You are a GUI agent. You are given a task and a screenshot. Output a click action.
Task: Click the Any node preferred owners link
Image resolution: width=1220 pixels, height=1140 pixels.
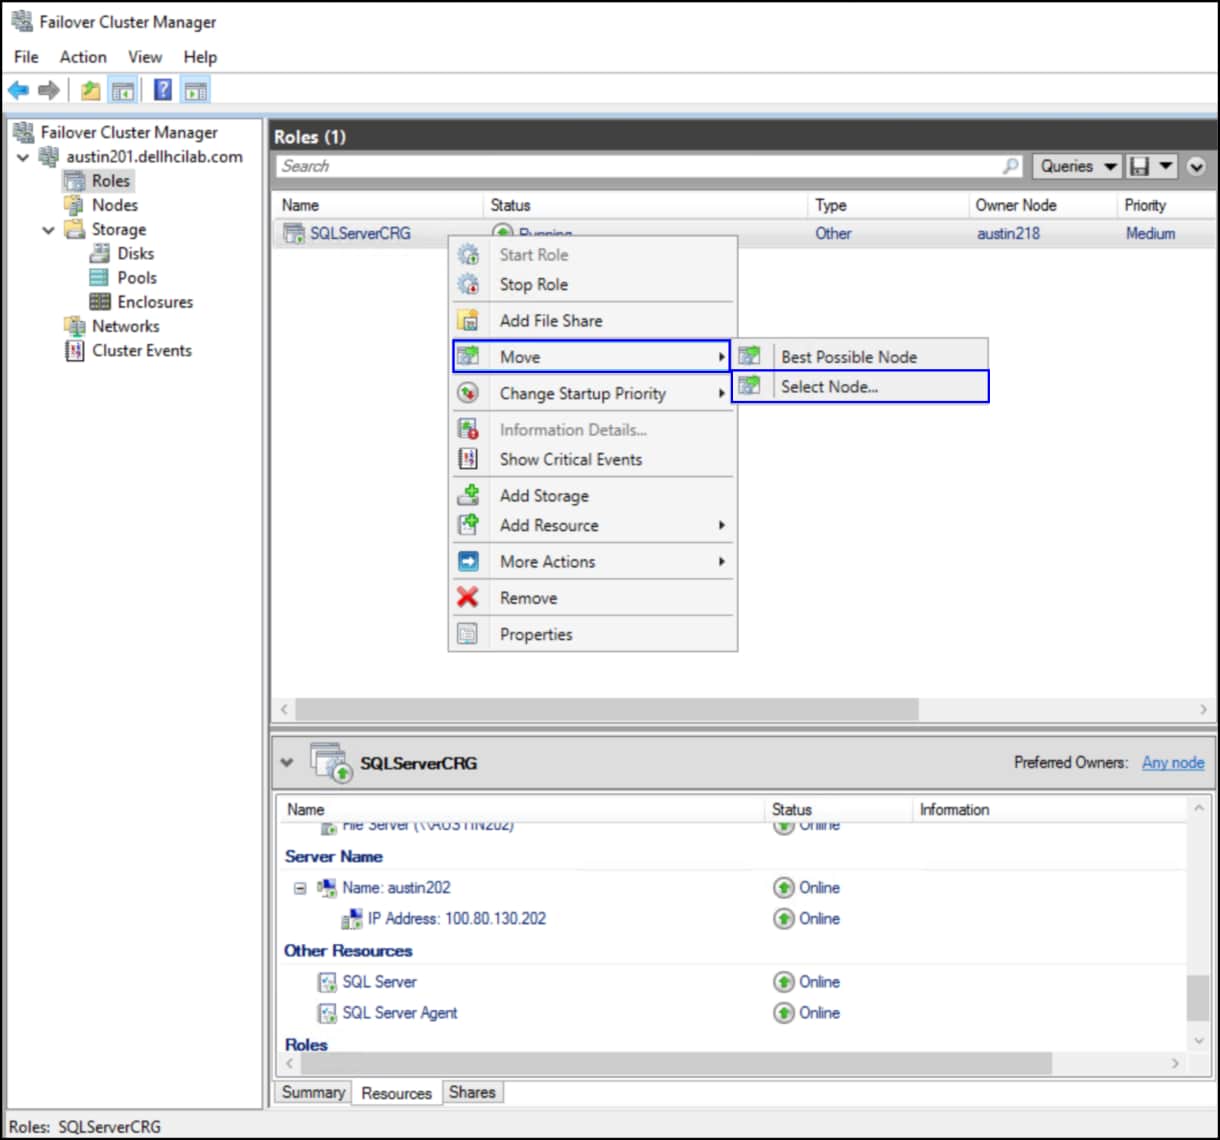click(1173, 763)
